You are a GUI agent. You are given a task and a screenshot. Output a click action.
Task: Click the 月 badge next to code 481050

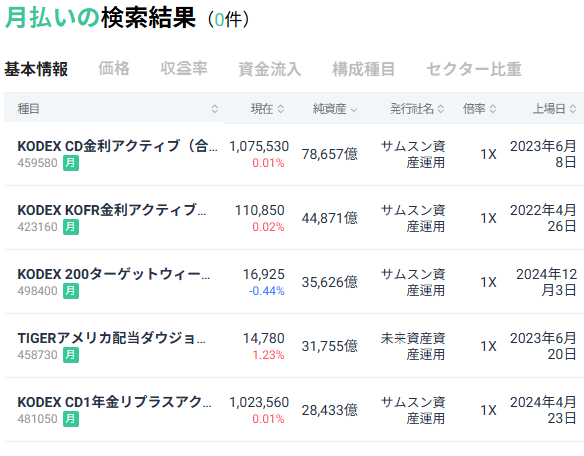click(71, 419)
